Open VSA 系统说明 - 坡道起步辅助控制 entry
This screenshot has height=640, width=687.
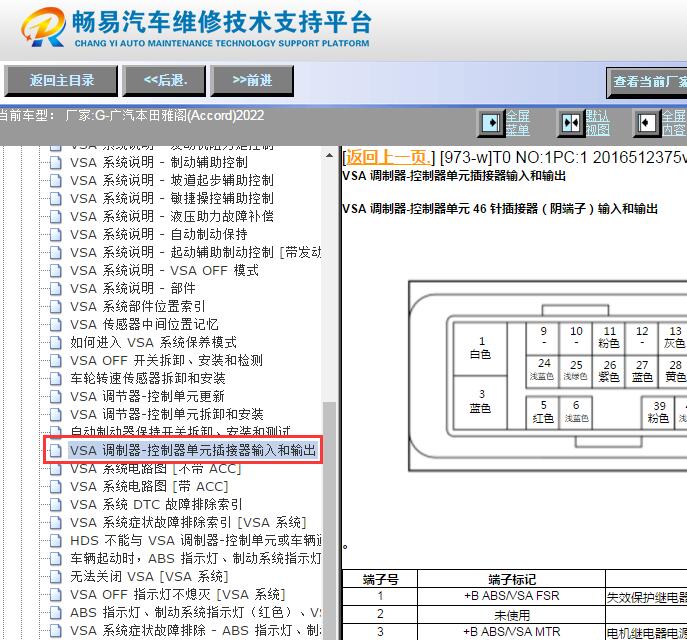(x=172, y=180)
